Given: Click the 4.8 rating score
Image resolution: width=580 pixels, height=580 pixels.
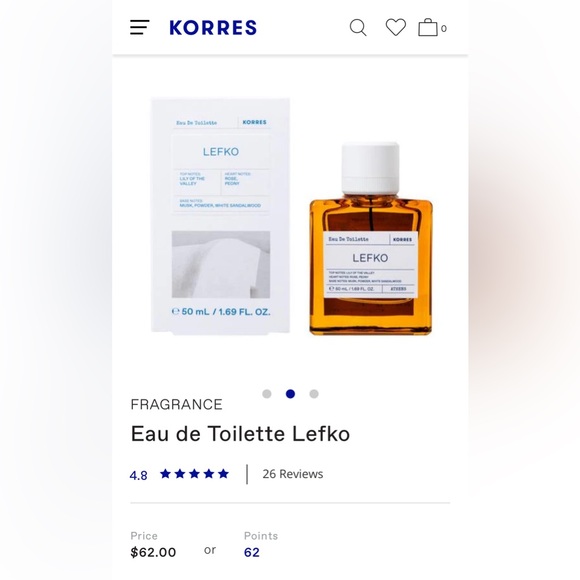Looking at the screenshot, I should coord(138,475).
